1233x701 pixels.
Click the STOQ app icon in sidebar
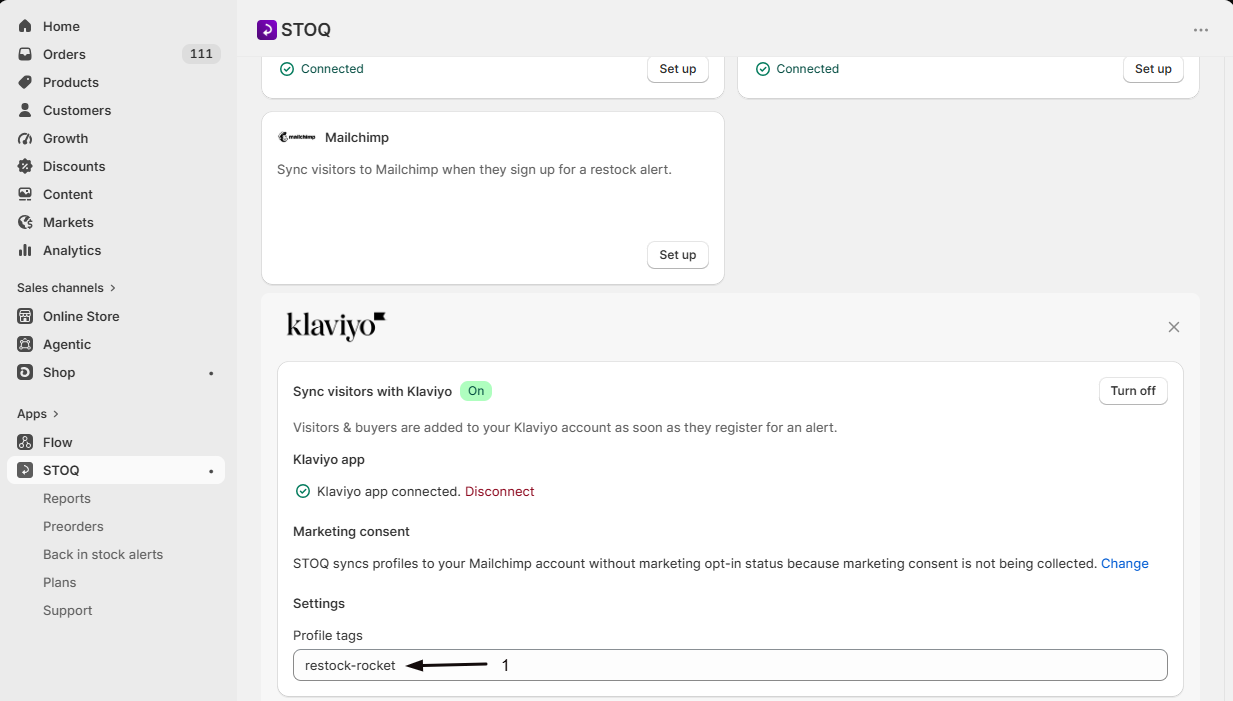[25, 470]
